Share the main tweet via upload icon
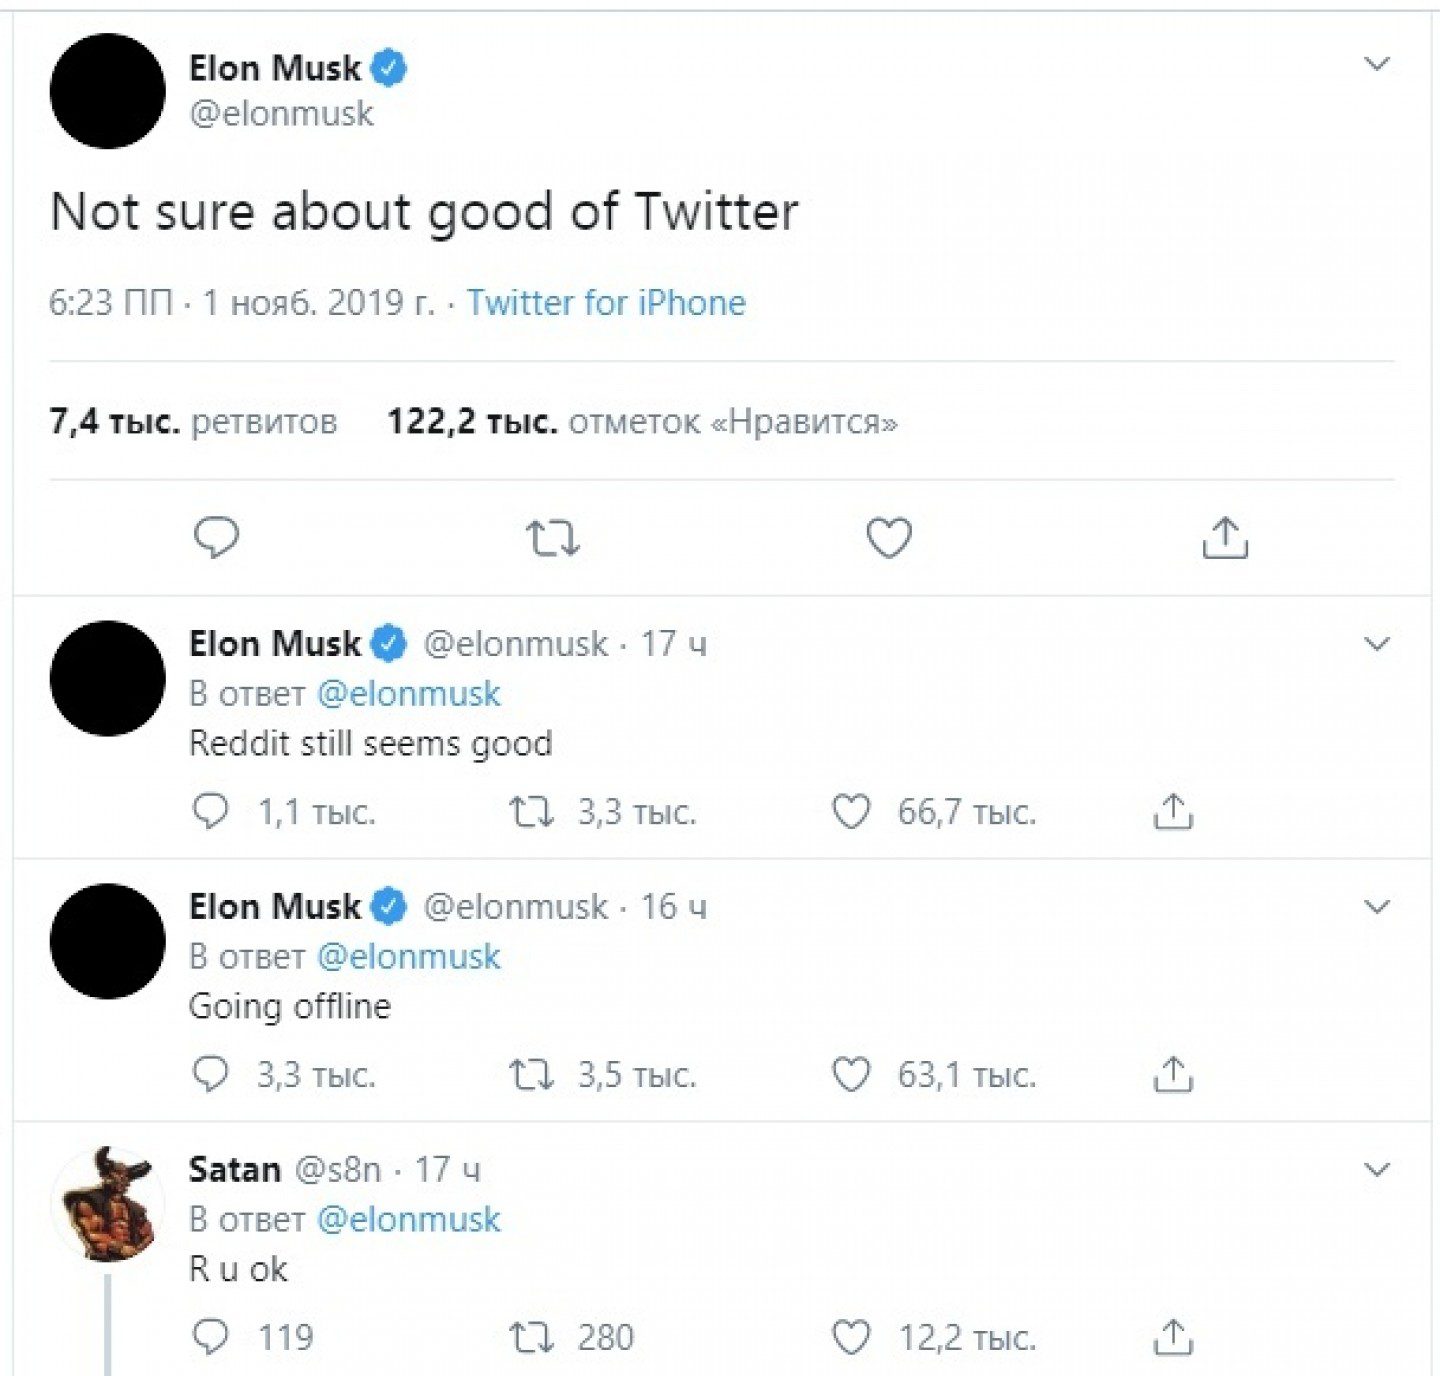Viewport: 1440px width, 1376px height. point(1225,538)
